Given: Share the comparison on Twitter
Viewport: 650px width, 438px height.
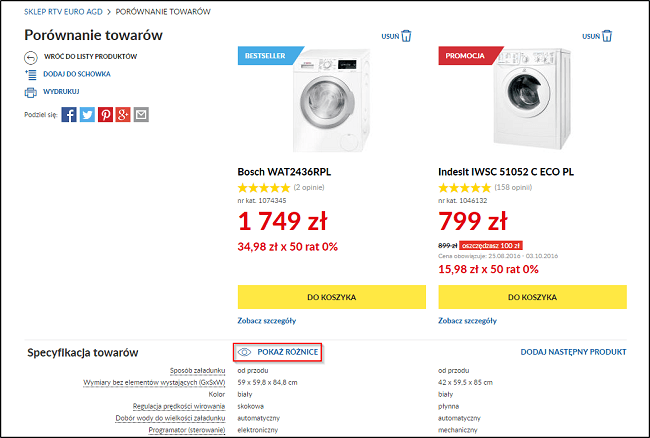Looking at the screenshot, I should coord(87,115).
